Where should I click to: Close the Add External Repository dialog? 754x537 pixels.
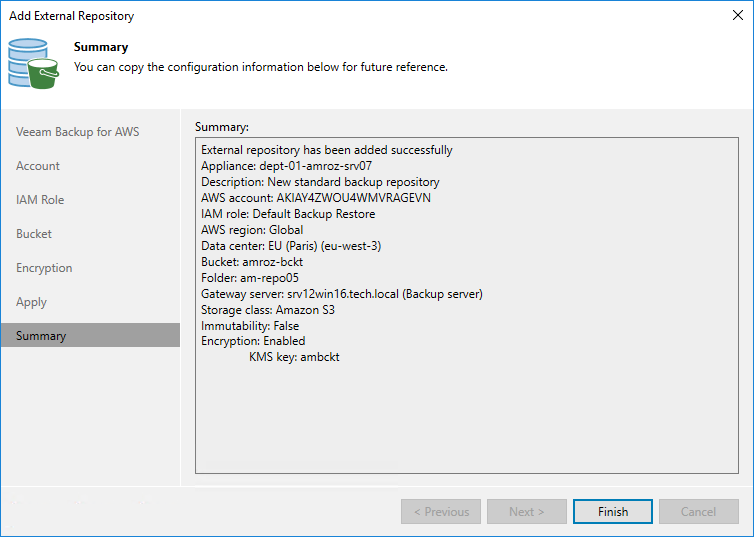point(737,16)
